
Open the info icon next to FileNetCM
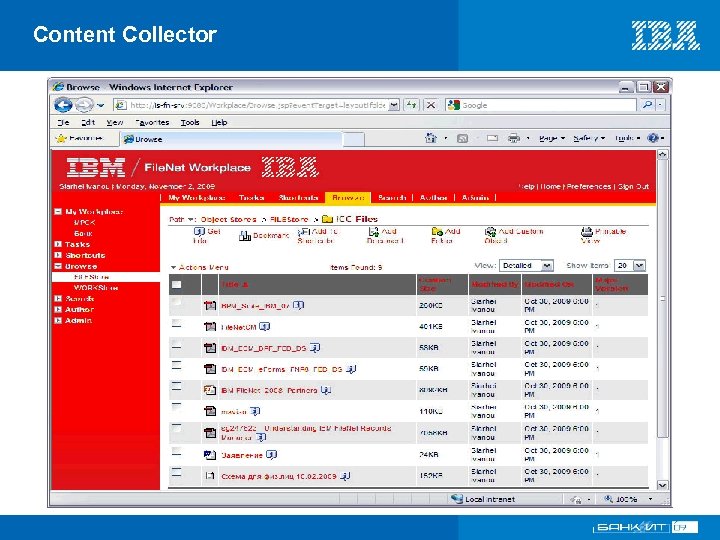click(x=264, y=326)
